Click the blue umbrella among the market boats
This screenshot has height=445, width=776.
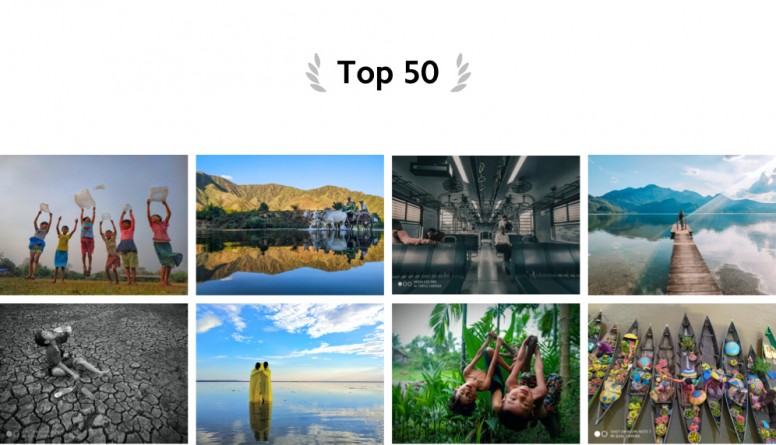[732, 348]
